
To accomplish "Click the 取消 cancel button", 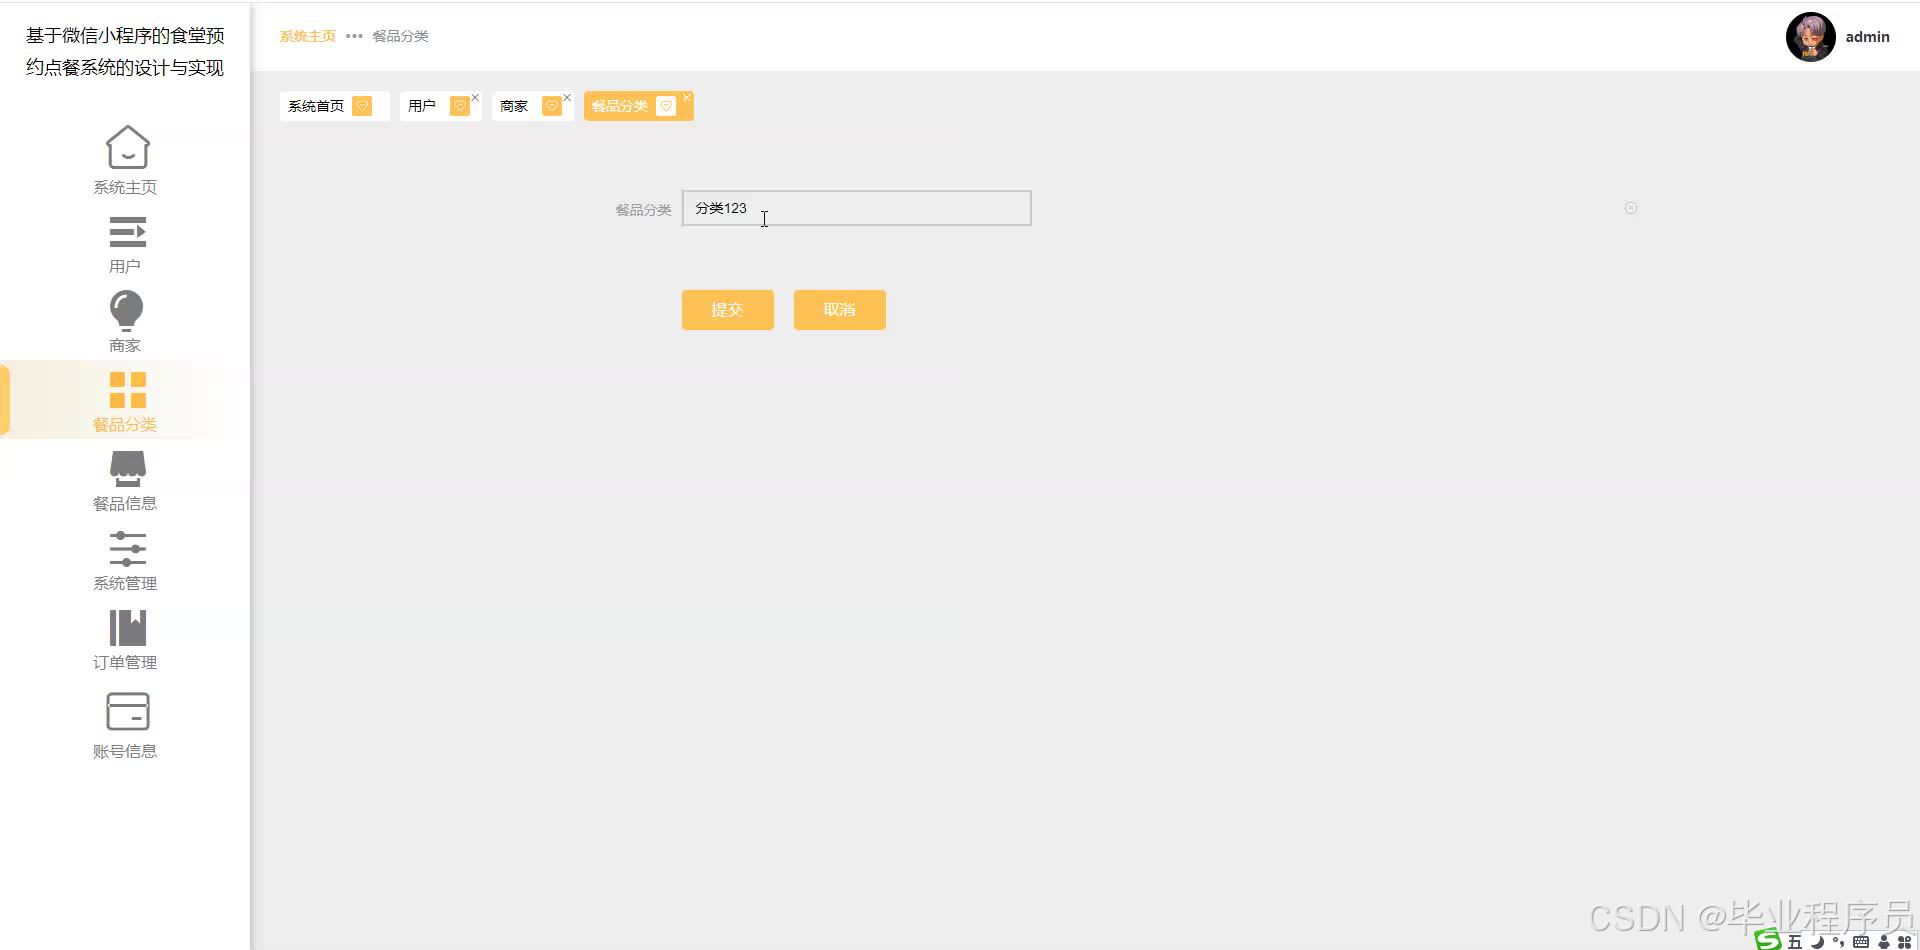I will click(840, 310).
